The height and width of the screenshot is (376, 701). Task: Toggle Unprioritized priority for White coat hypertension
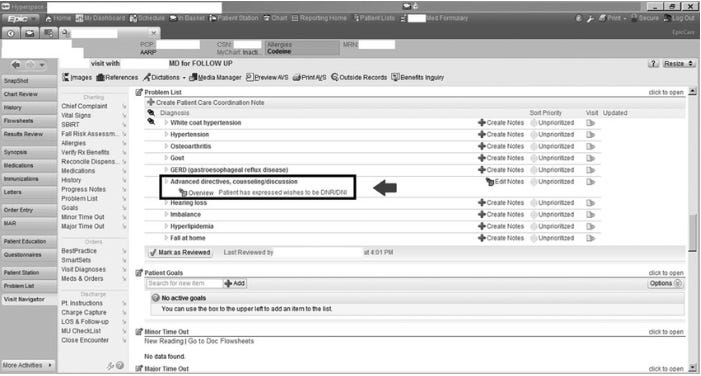click(553, 123)
